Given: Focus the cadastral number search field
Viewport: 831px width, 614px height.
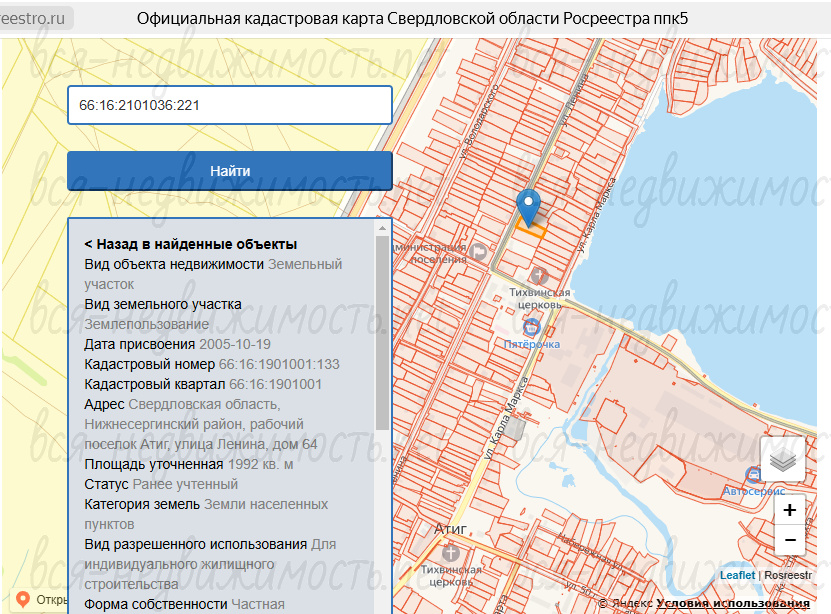Looking at the screenshot, I should point(229,105).
